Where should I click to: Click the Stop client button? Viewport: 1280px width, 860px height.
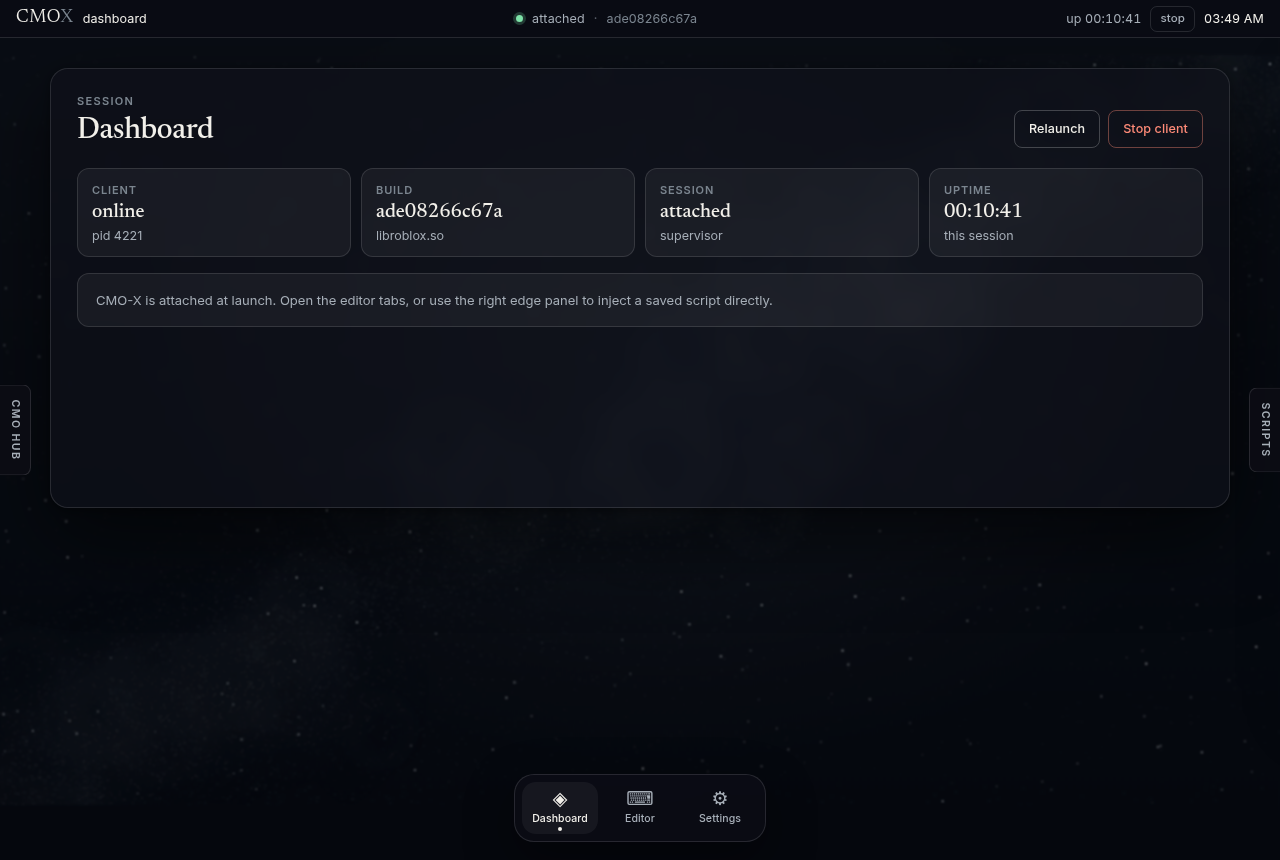[1155, 128]
